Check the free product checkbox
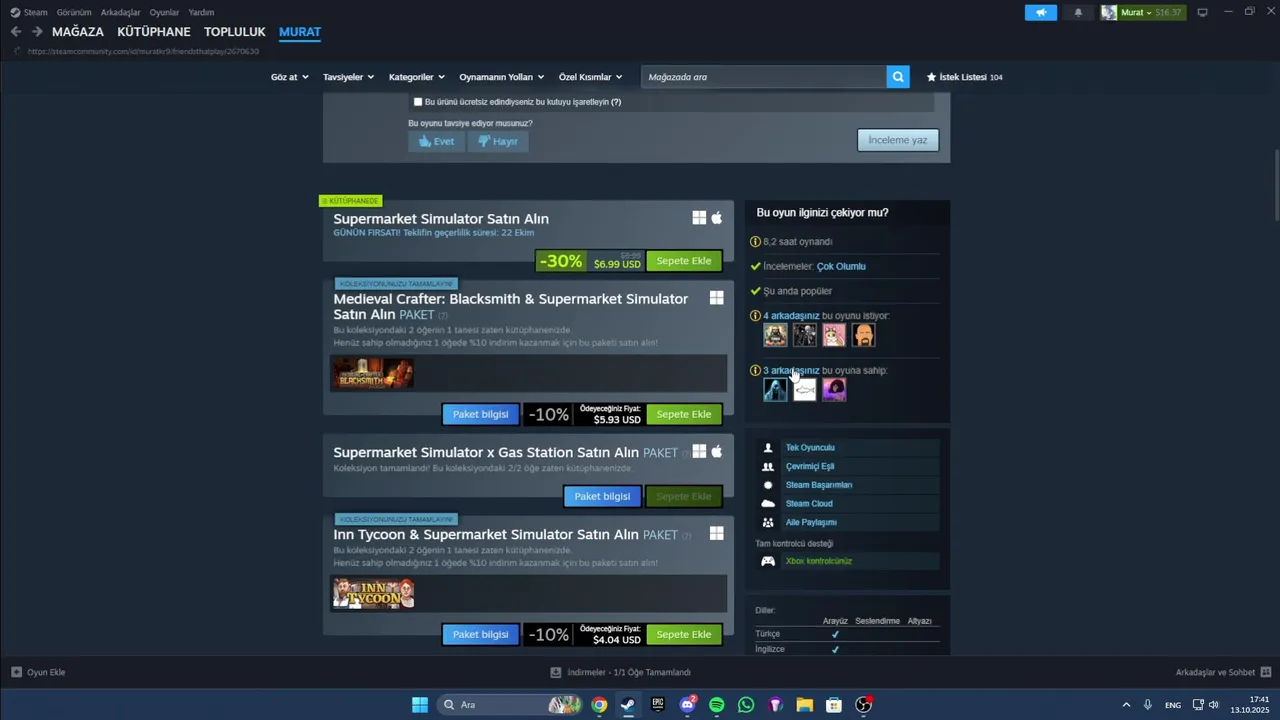 click(x=418, y=102)
